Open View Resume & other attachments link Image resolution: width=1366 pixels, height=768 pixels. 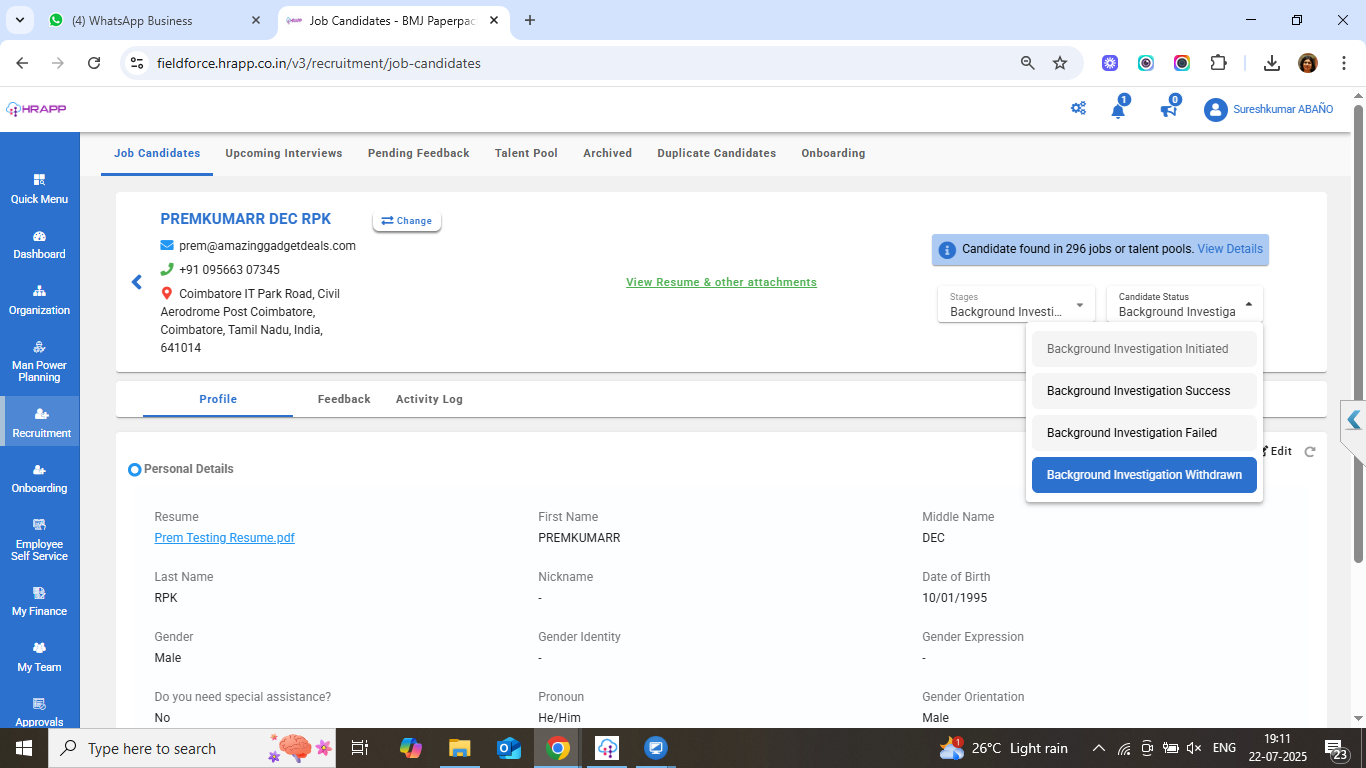point(721,282)
